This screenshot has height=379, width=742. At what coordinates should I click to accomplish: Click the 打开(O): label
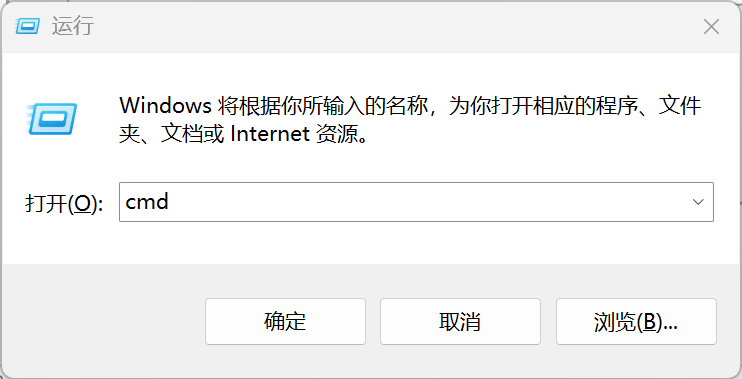pyautogui.click(x=64, y=203)
